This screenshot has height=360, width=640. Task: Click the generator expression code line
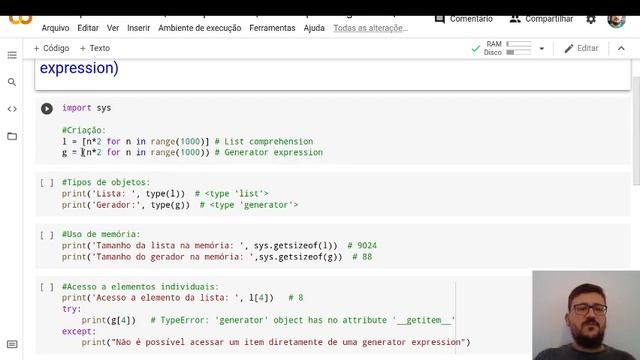click(x=192, y=153)
